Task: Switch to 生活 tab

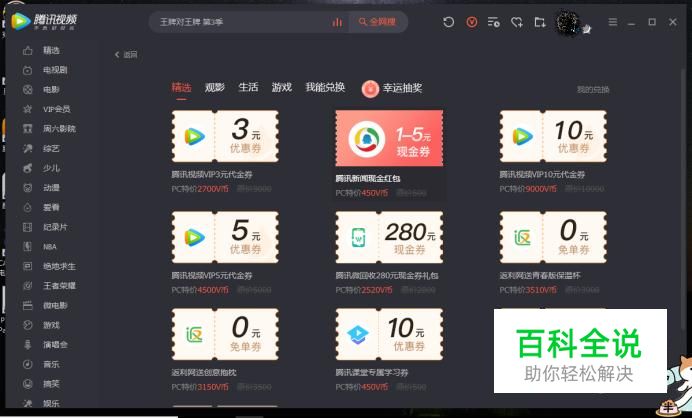Action: tap(248, 87)
